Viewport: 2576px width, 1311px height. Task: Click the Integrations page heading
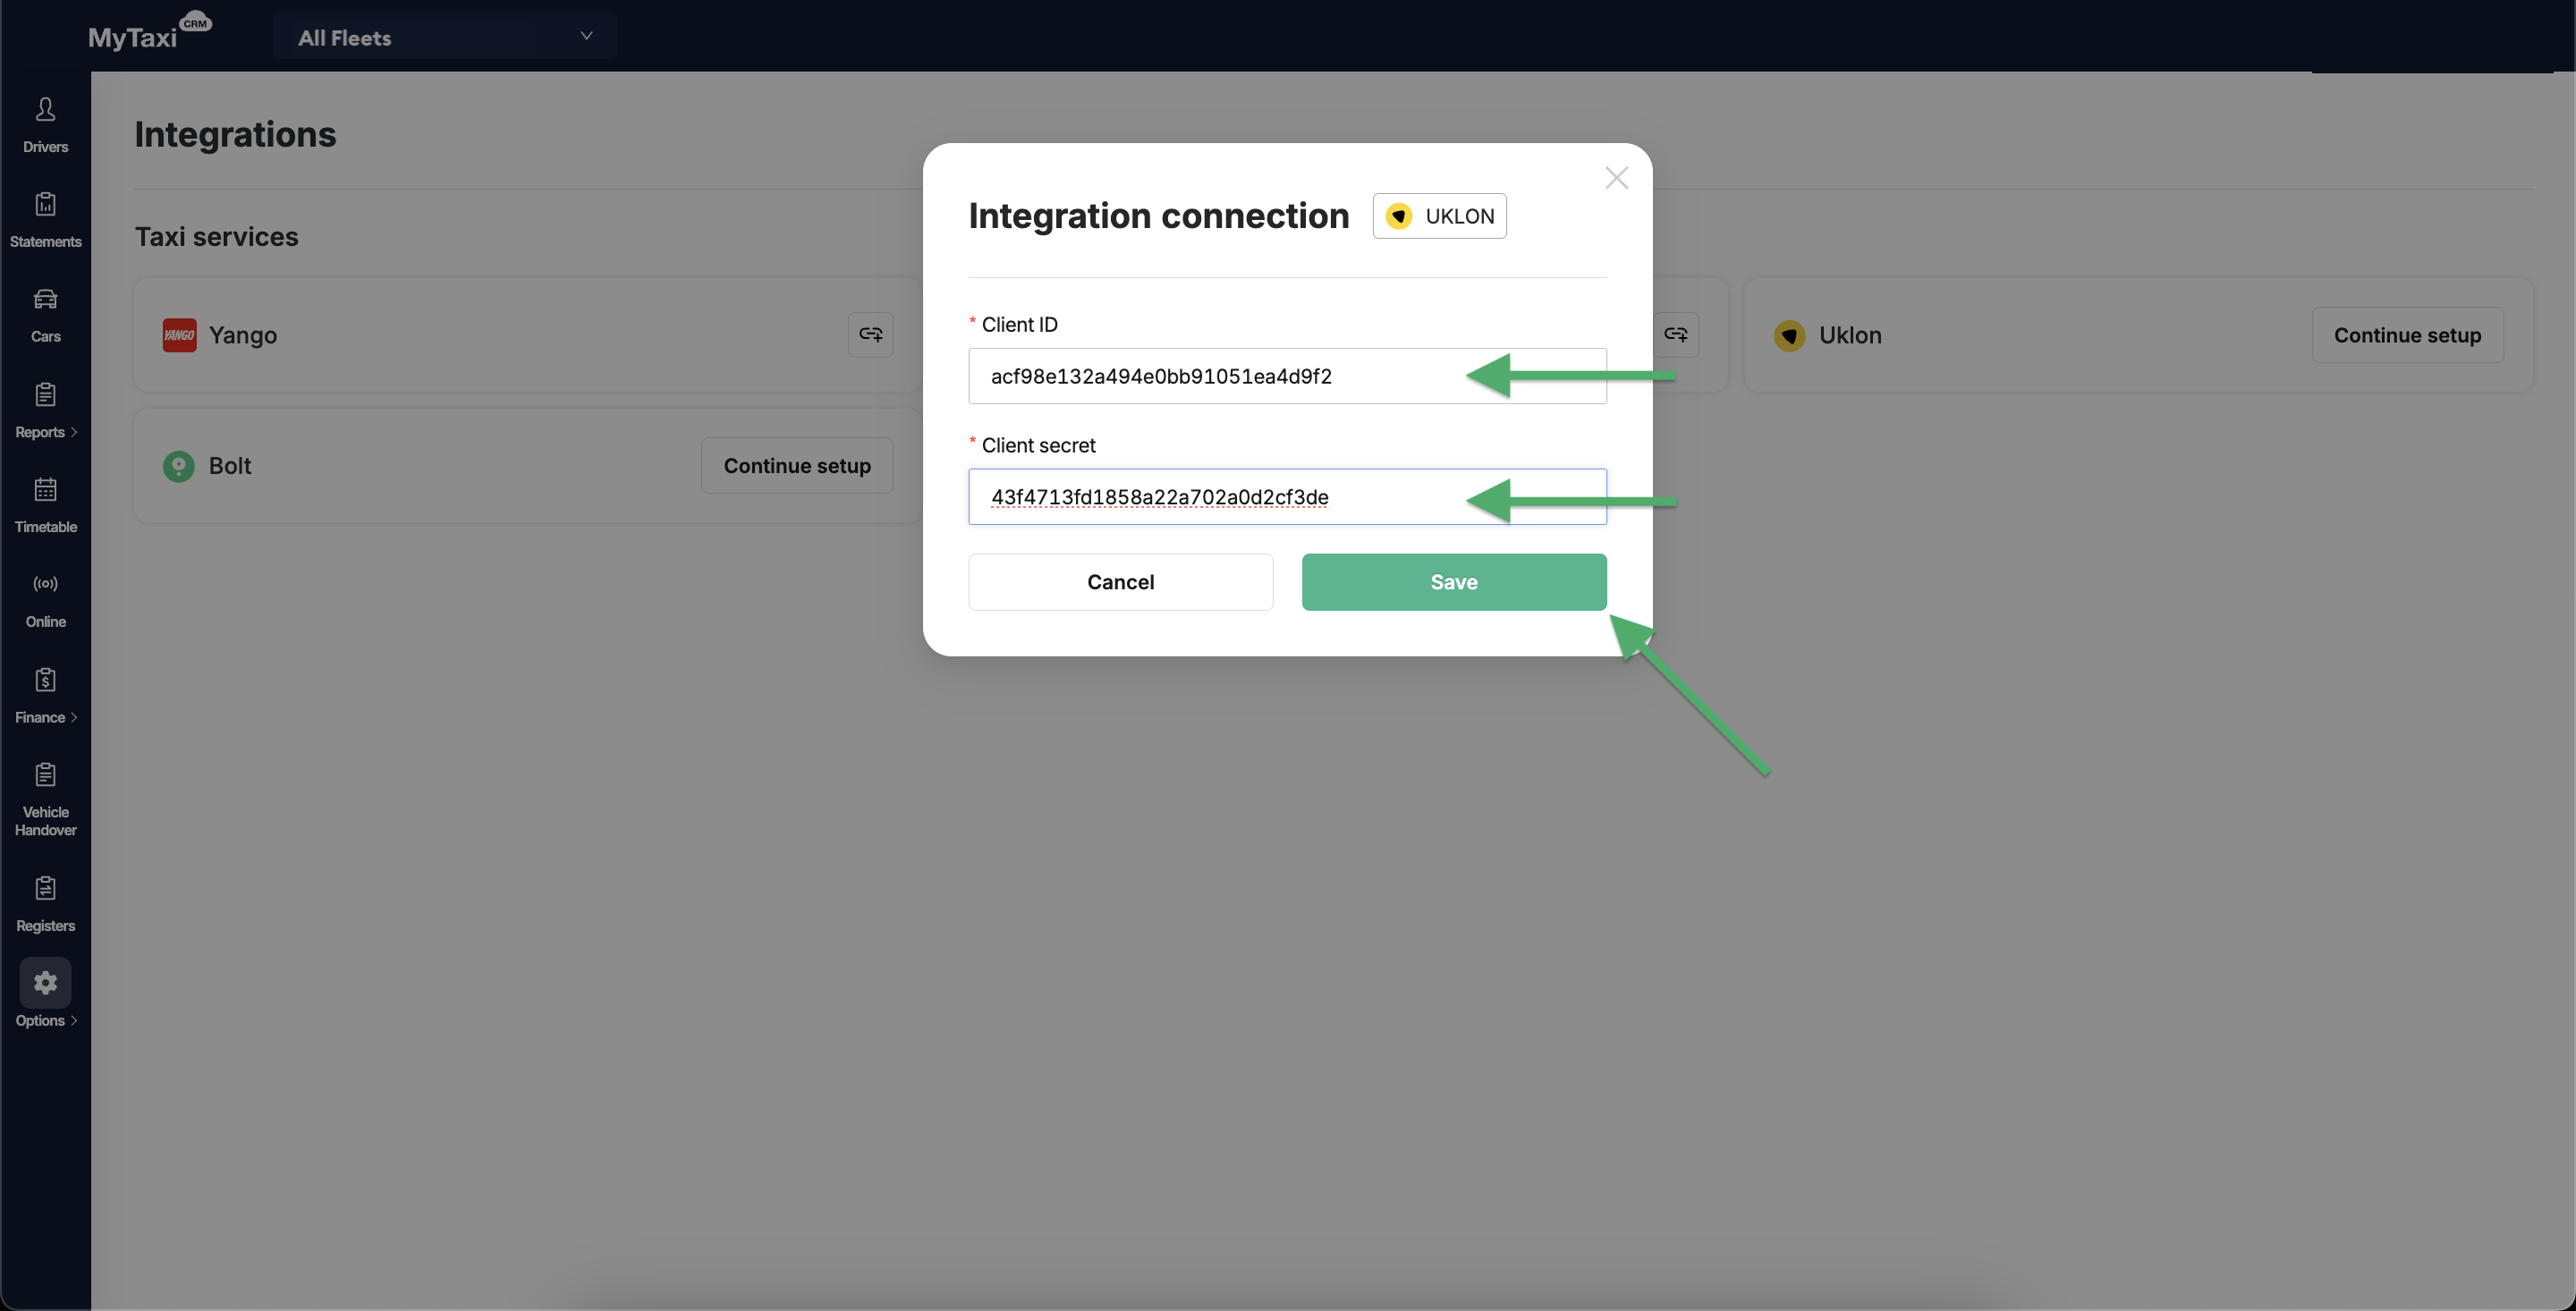[235, 134]
